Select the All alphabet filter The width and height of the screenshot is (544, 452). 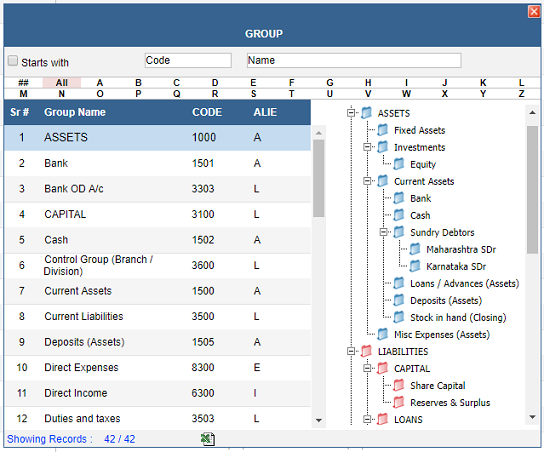(62, 83)
